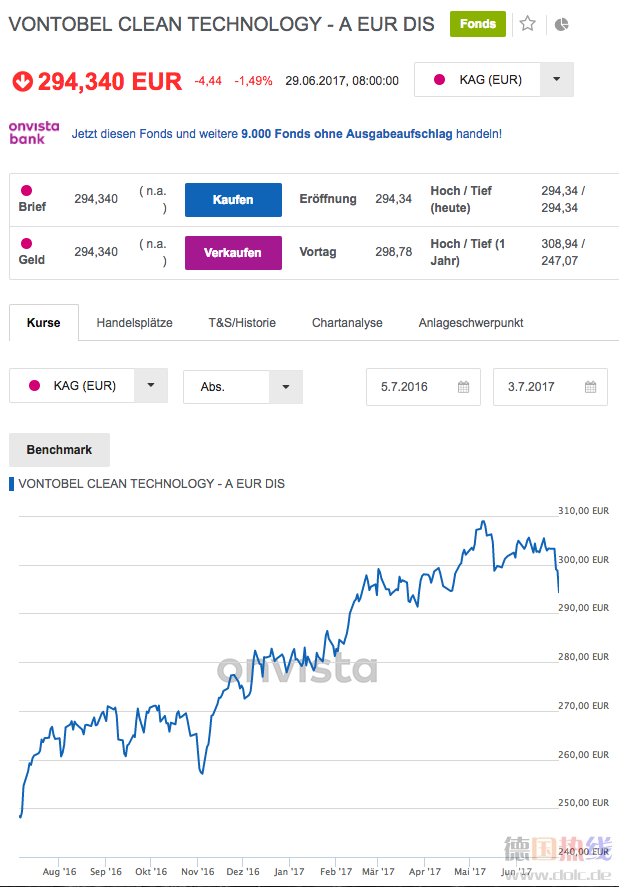Viewport: 619px width, 887px height.
Task: Open KAG (EUR) dropdown below tabs
Action: (x=151, y=385)
